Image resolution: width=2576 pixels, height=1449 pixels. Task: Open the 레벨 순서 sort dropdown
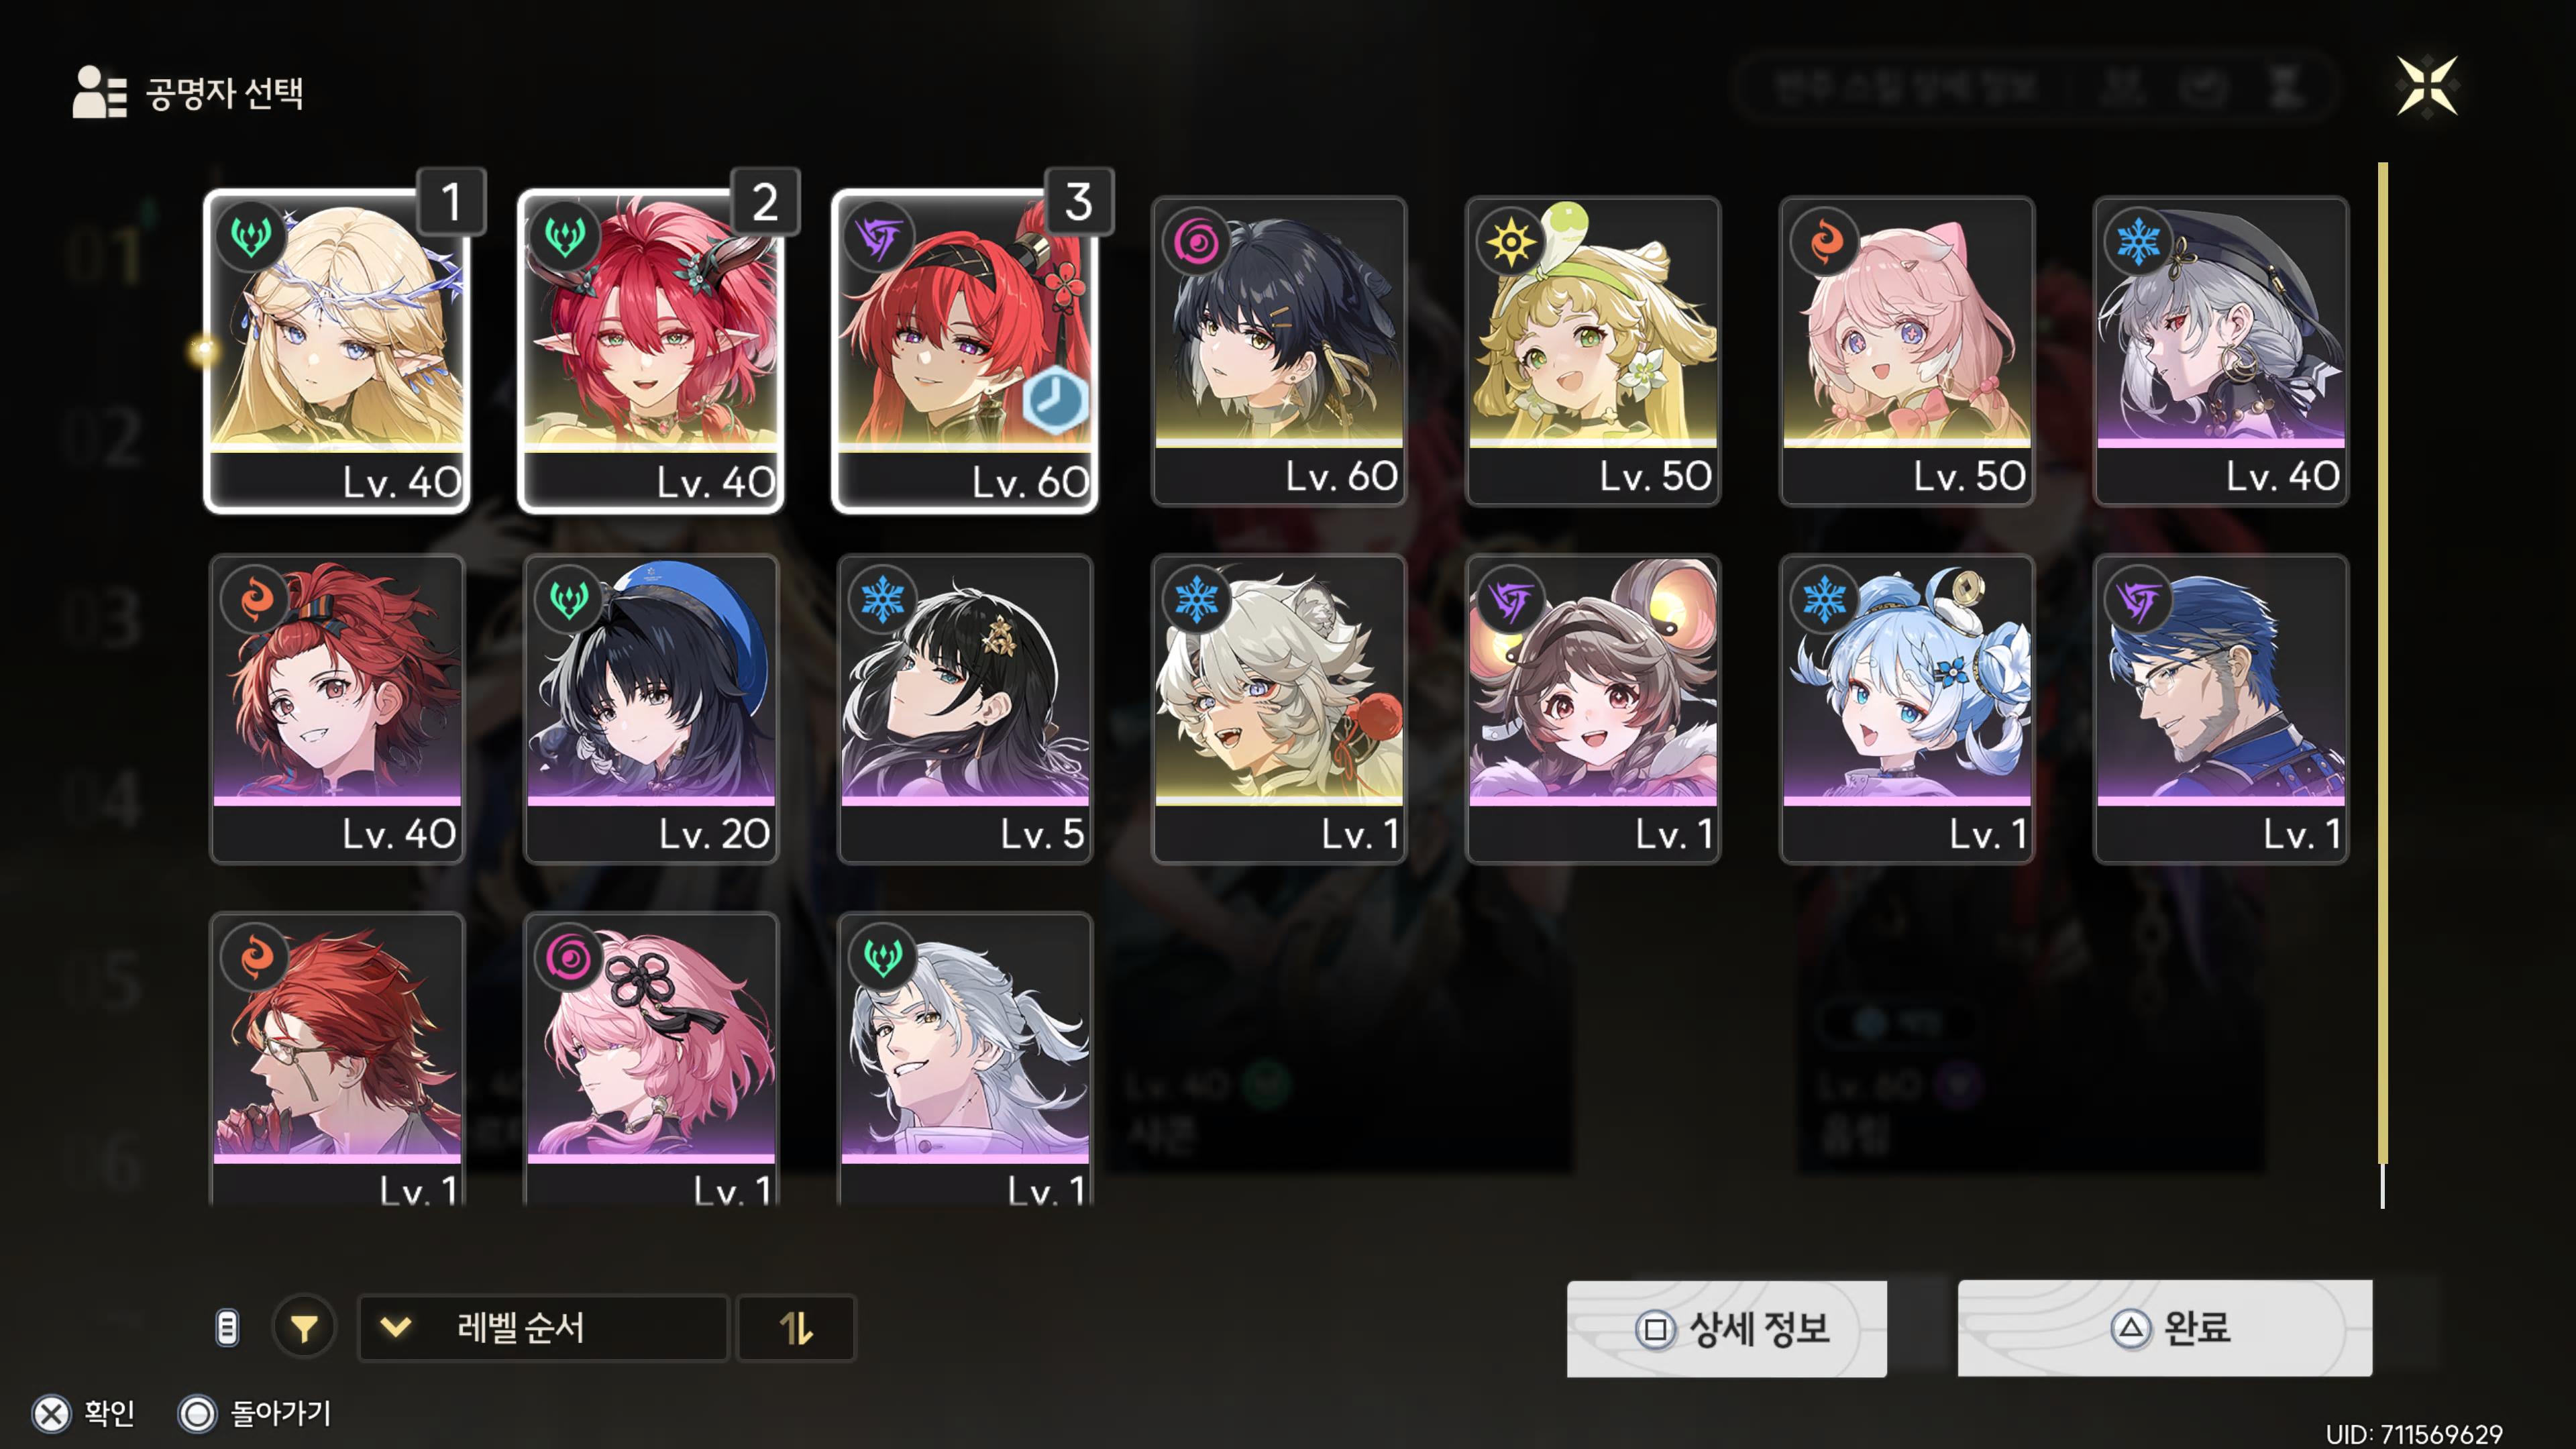[543, 1328]
